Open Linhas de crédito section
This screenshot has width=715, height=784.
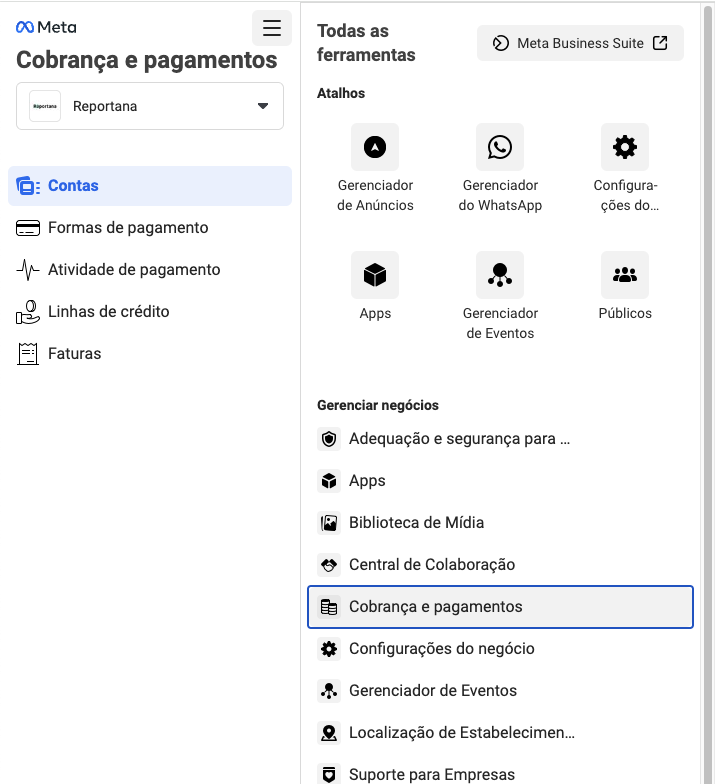coord(109,312)
